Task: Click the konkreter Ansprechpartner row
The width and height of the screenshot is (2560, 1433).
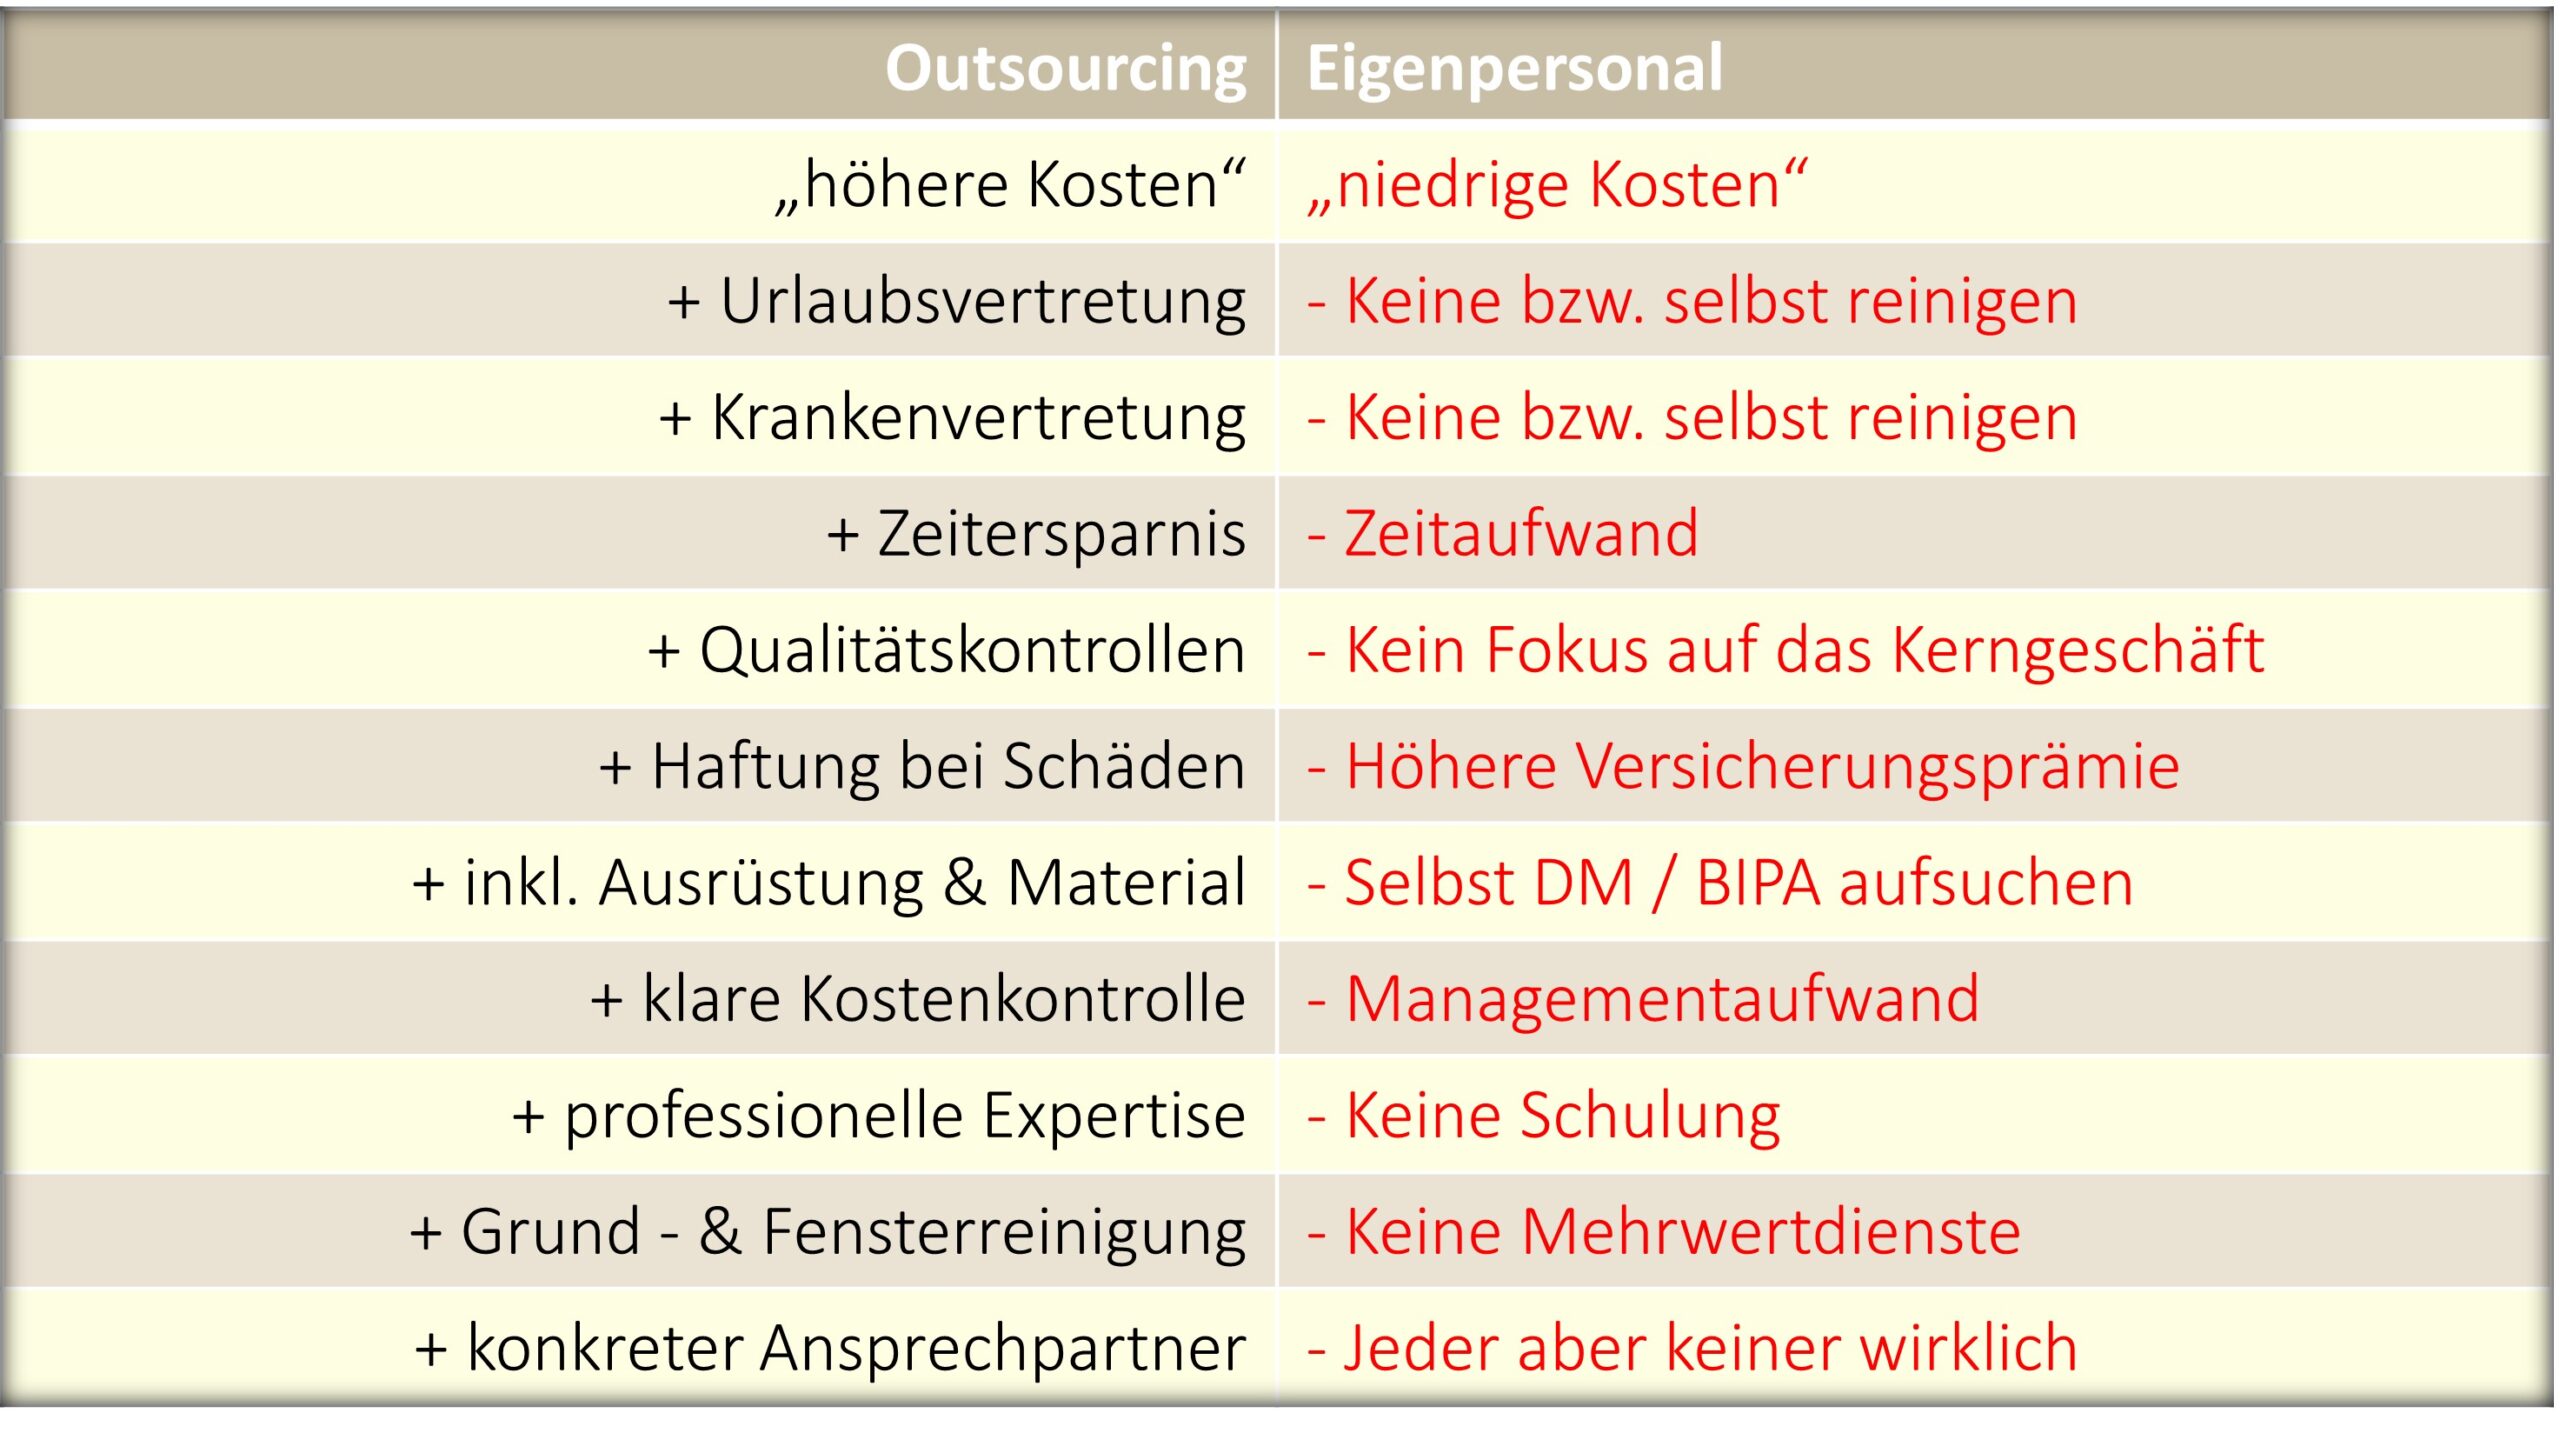Action: point(1280,1364)
